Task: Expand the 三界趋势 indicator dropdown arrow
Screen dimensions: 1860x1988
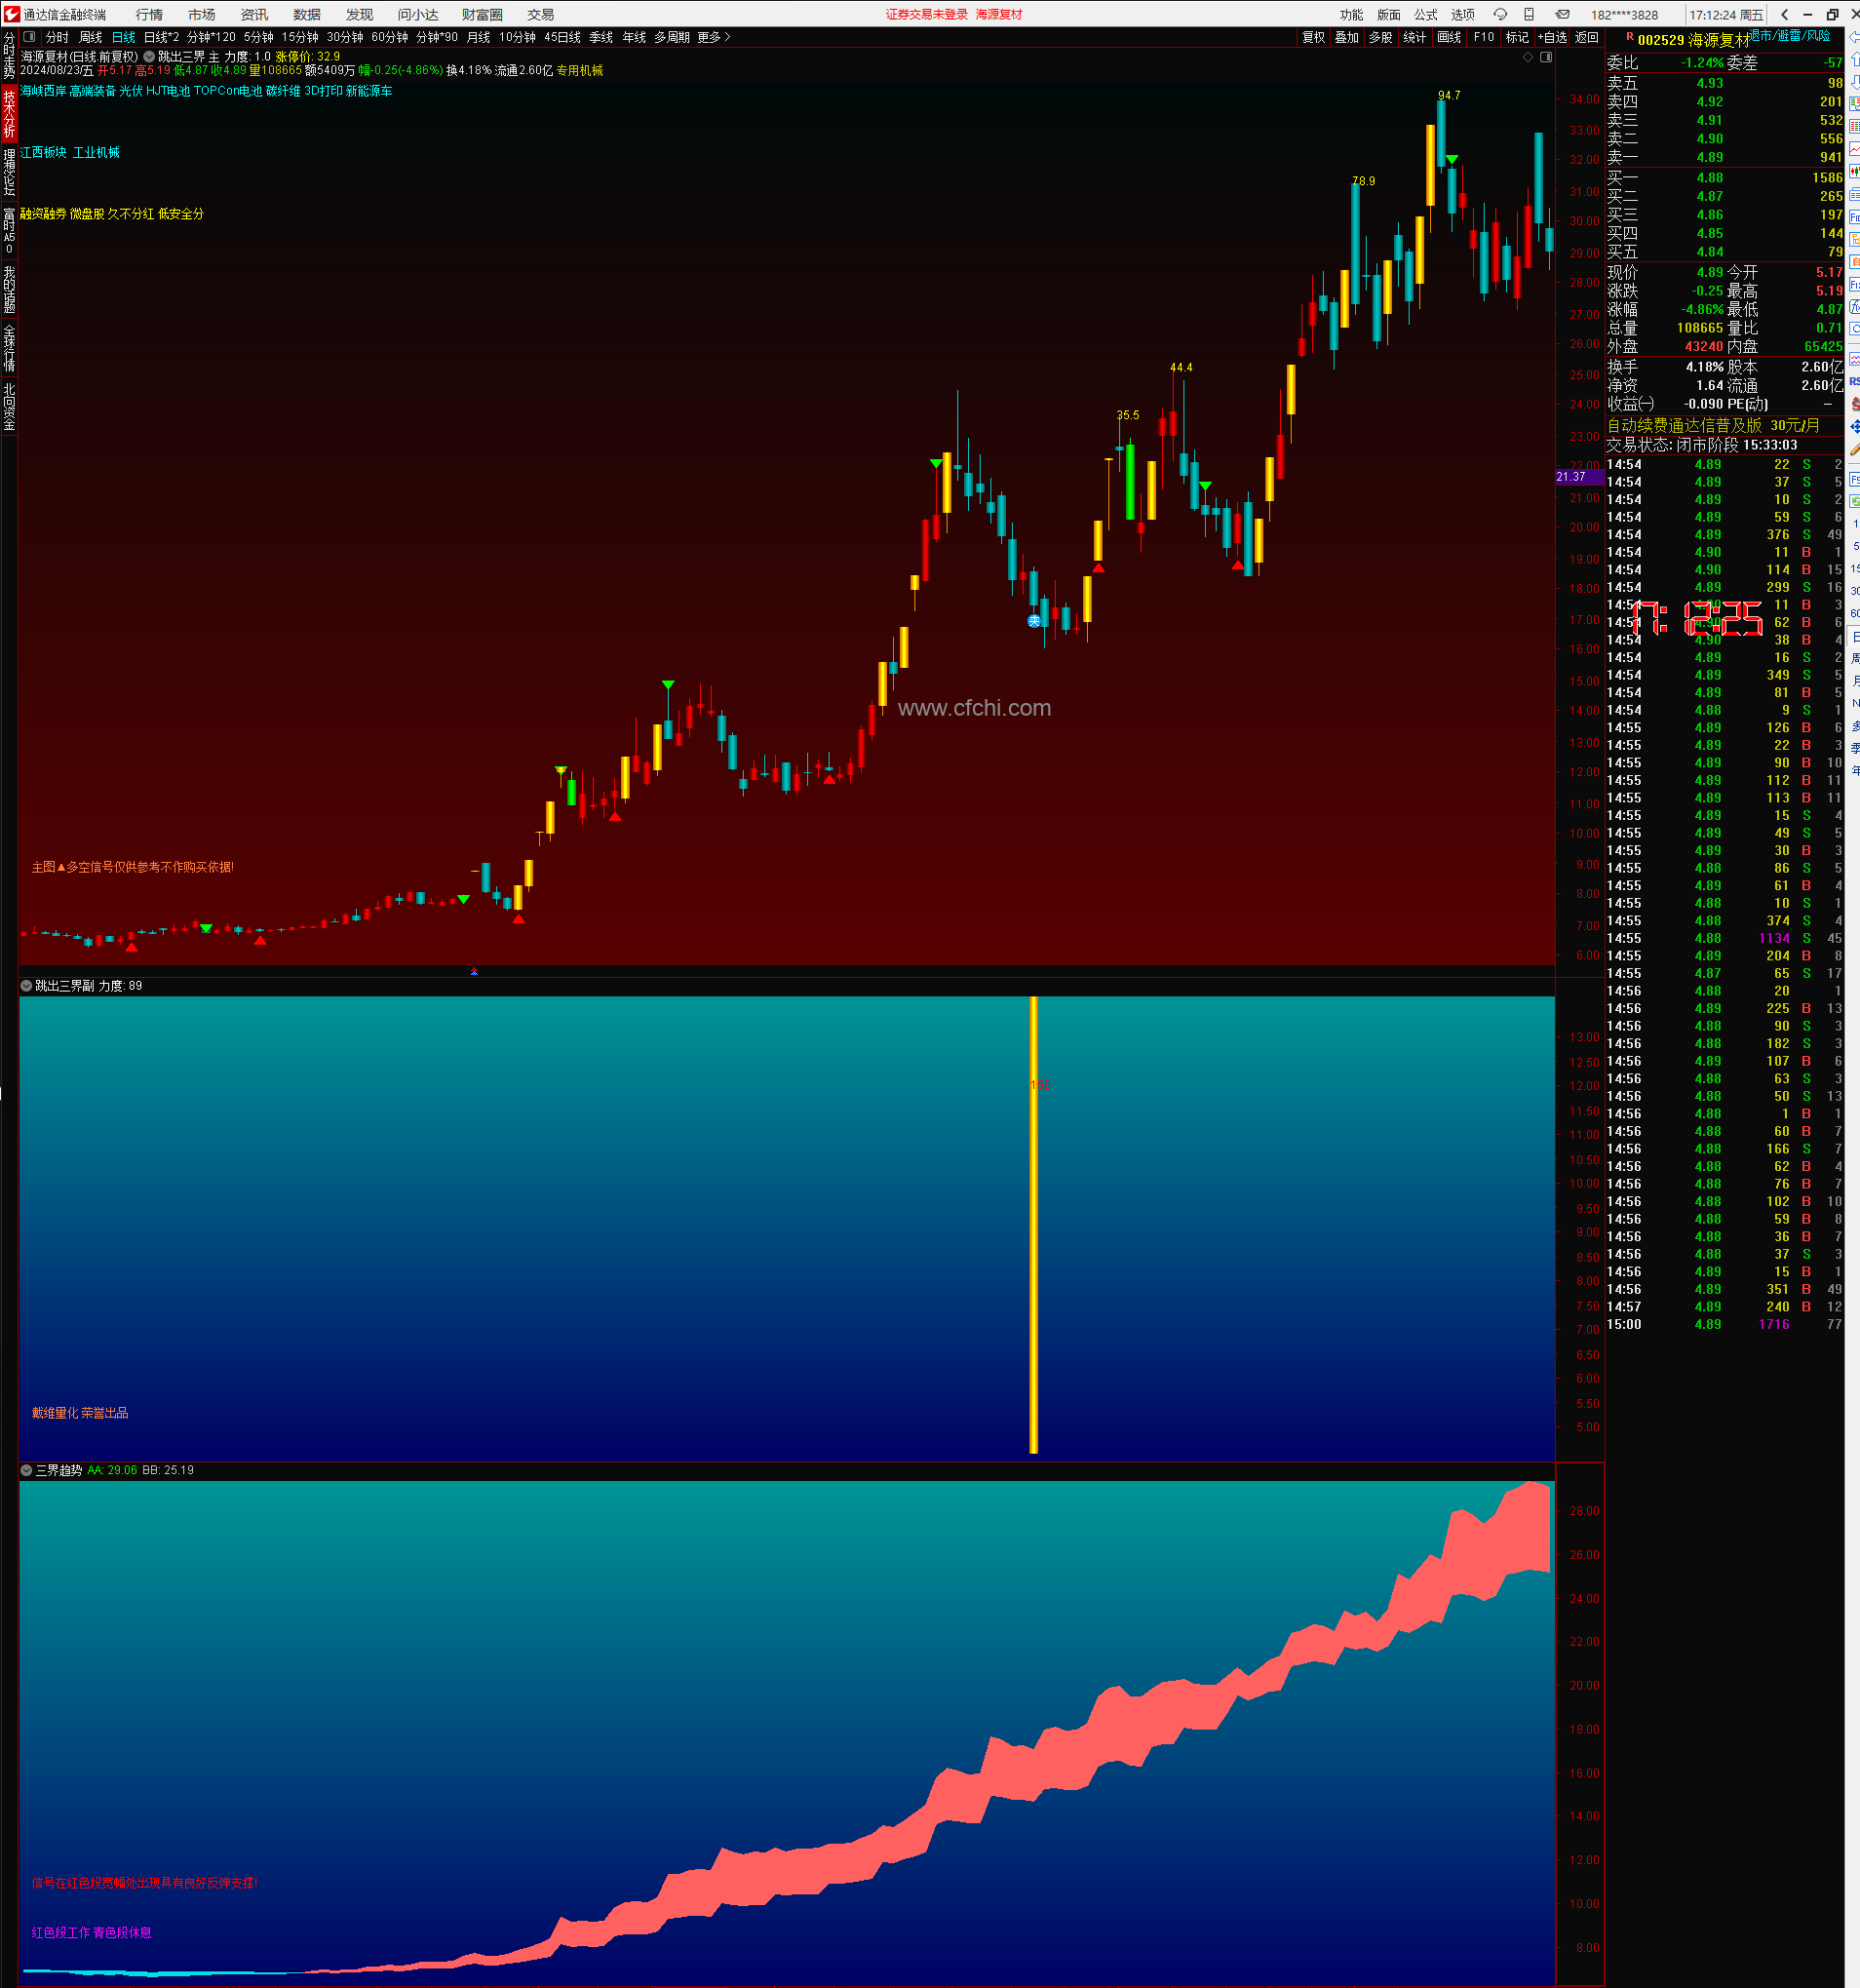Action: [26, 1470]
